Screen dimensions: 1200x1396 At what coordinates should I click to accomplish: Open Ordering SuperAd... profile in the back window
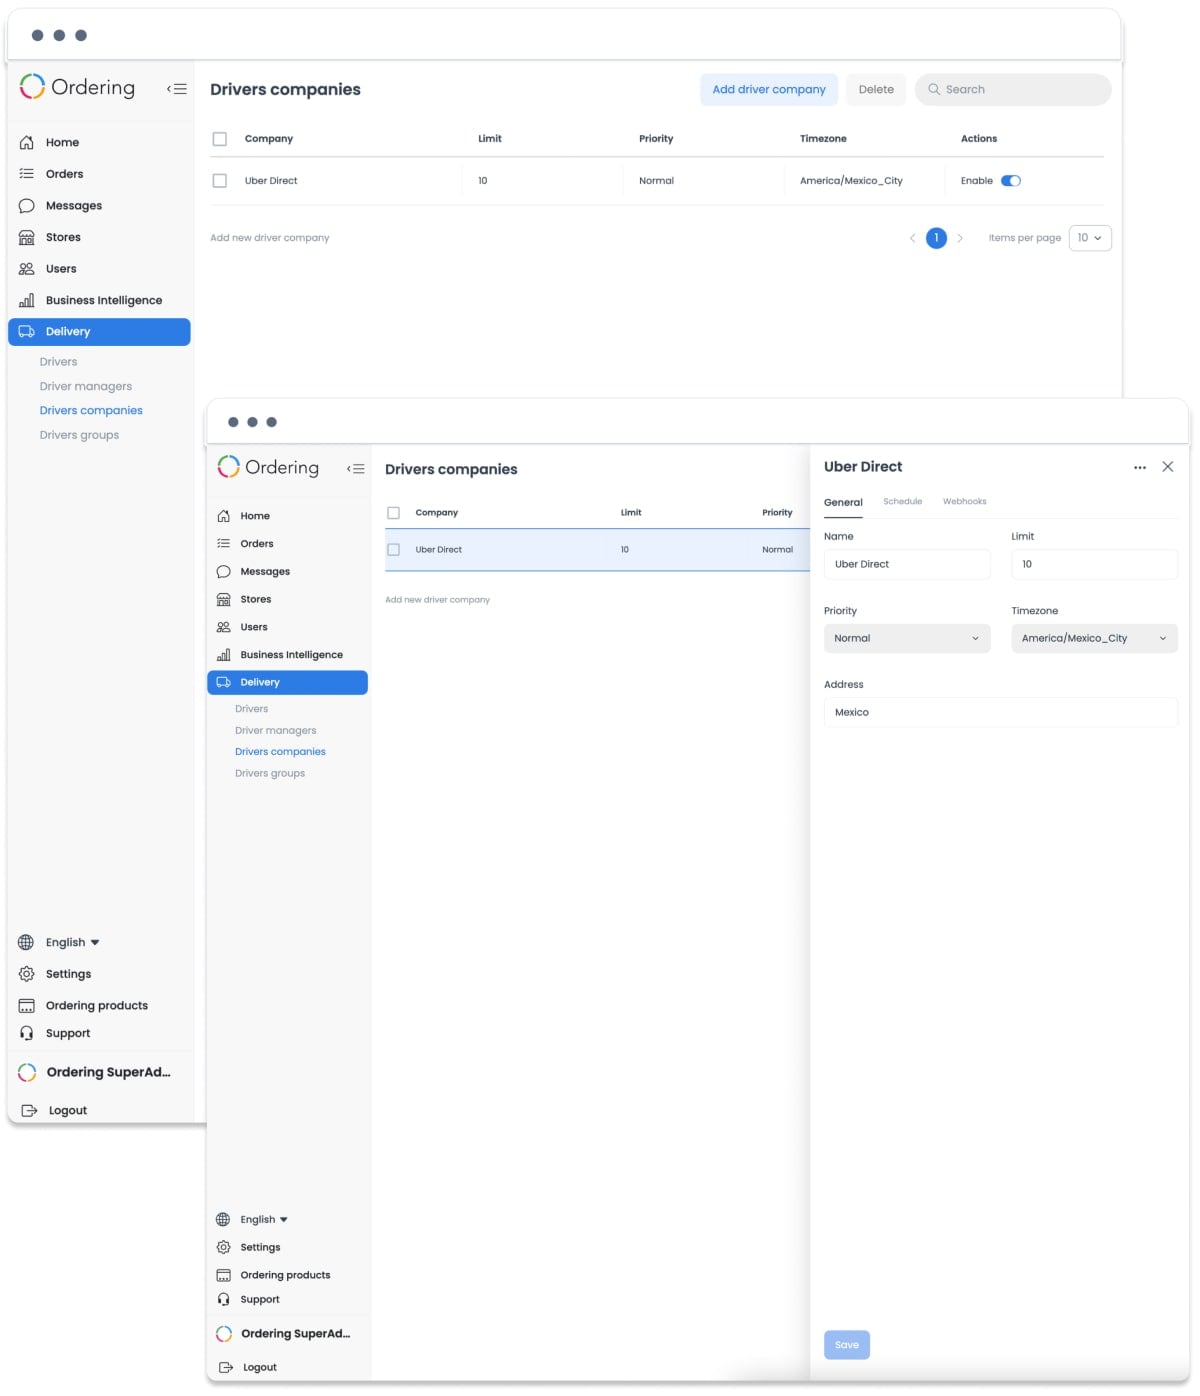pyautogui.click(x=95, y=1073)
